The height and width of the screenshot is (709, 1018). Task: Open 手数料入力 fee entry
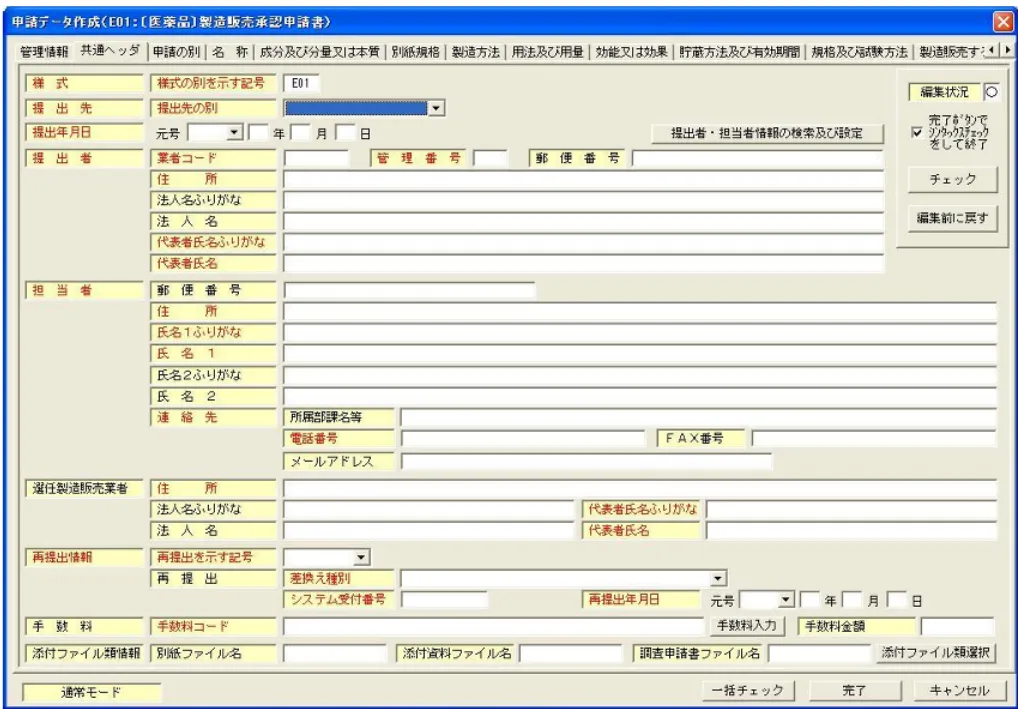pyautogui.click(x=747, y=626)
